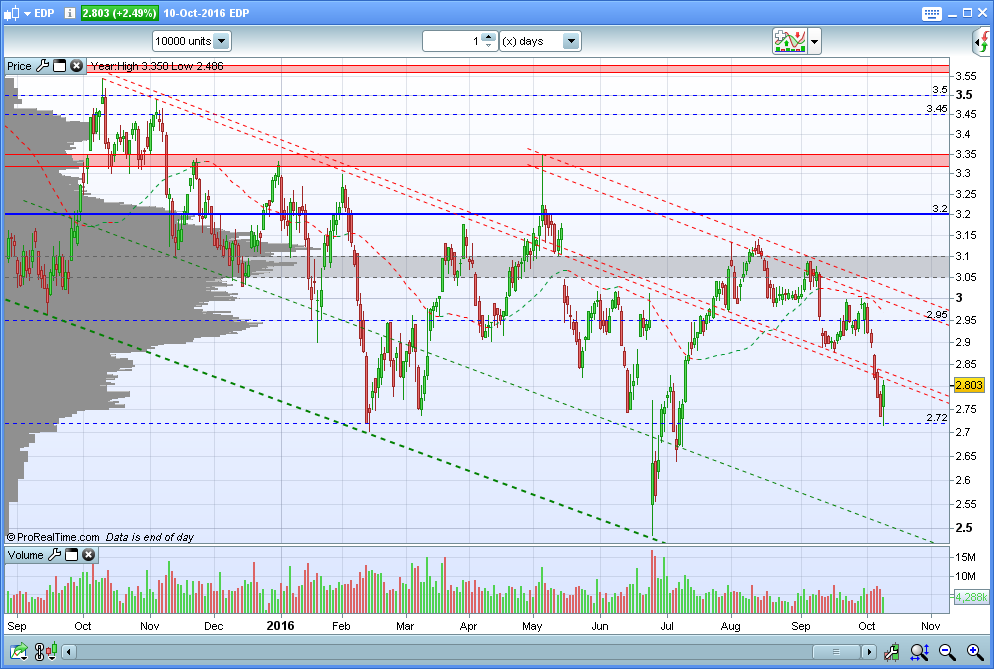
Task: Click the timeframe number input field
Action: click(453, 41)
